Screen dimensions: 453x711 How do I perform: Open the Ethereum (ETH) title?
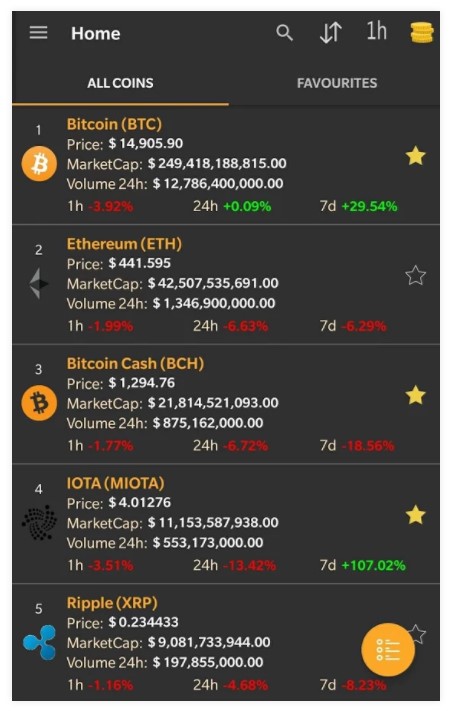point(124,244)
